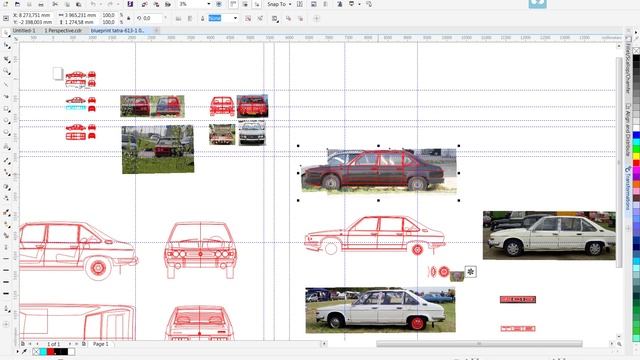The width and height of the screenshot is (640, 360).
Task: Pick the yellow swatch in color palette
Action: pos(636,156)
